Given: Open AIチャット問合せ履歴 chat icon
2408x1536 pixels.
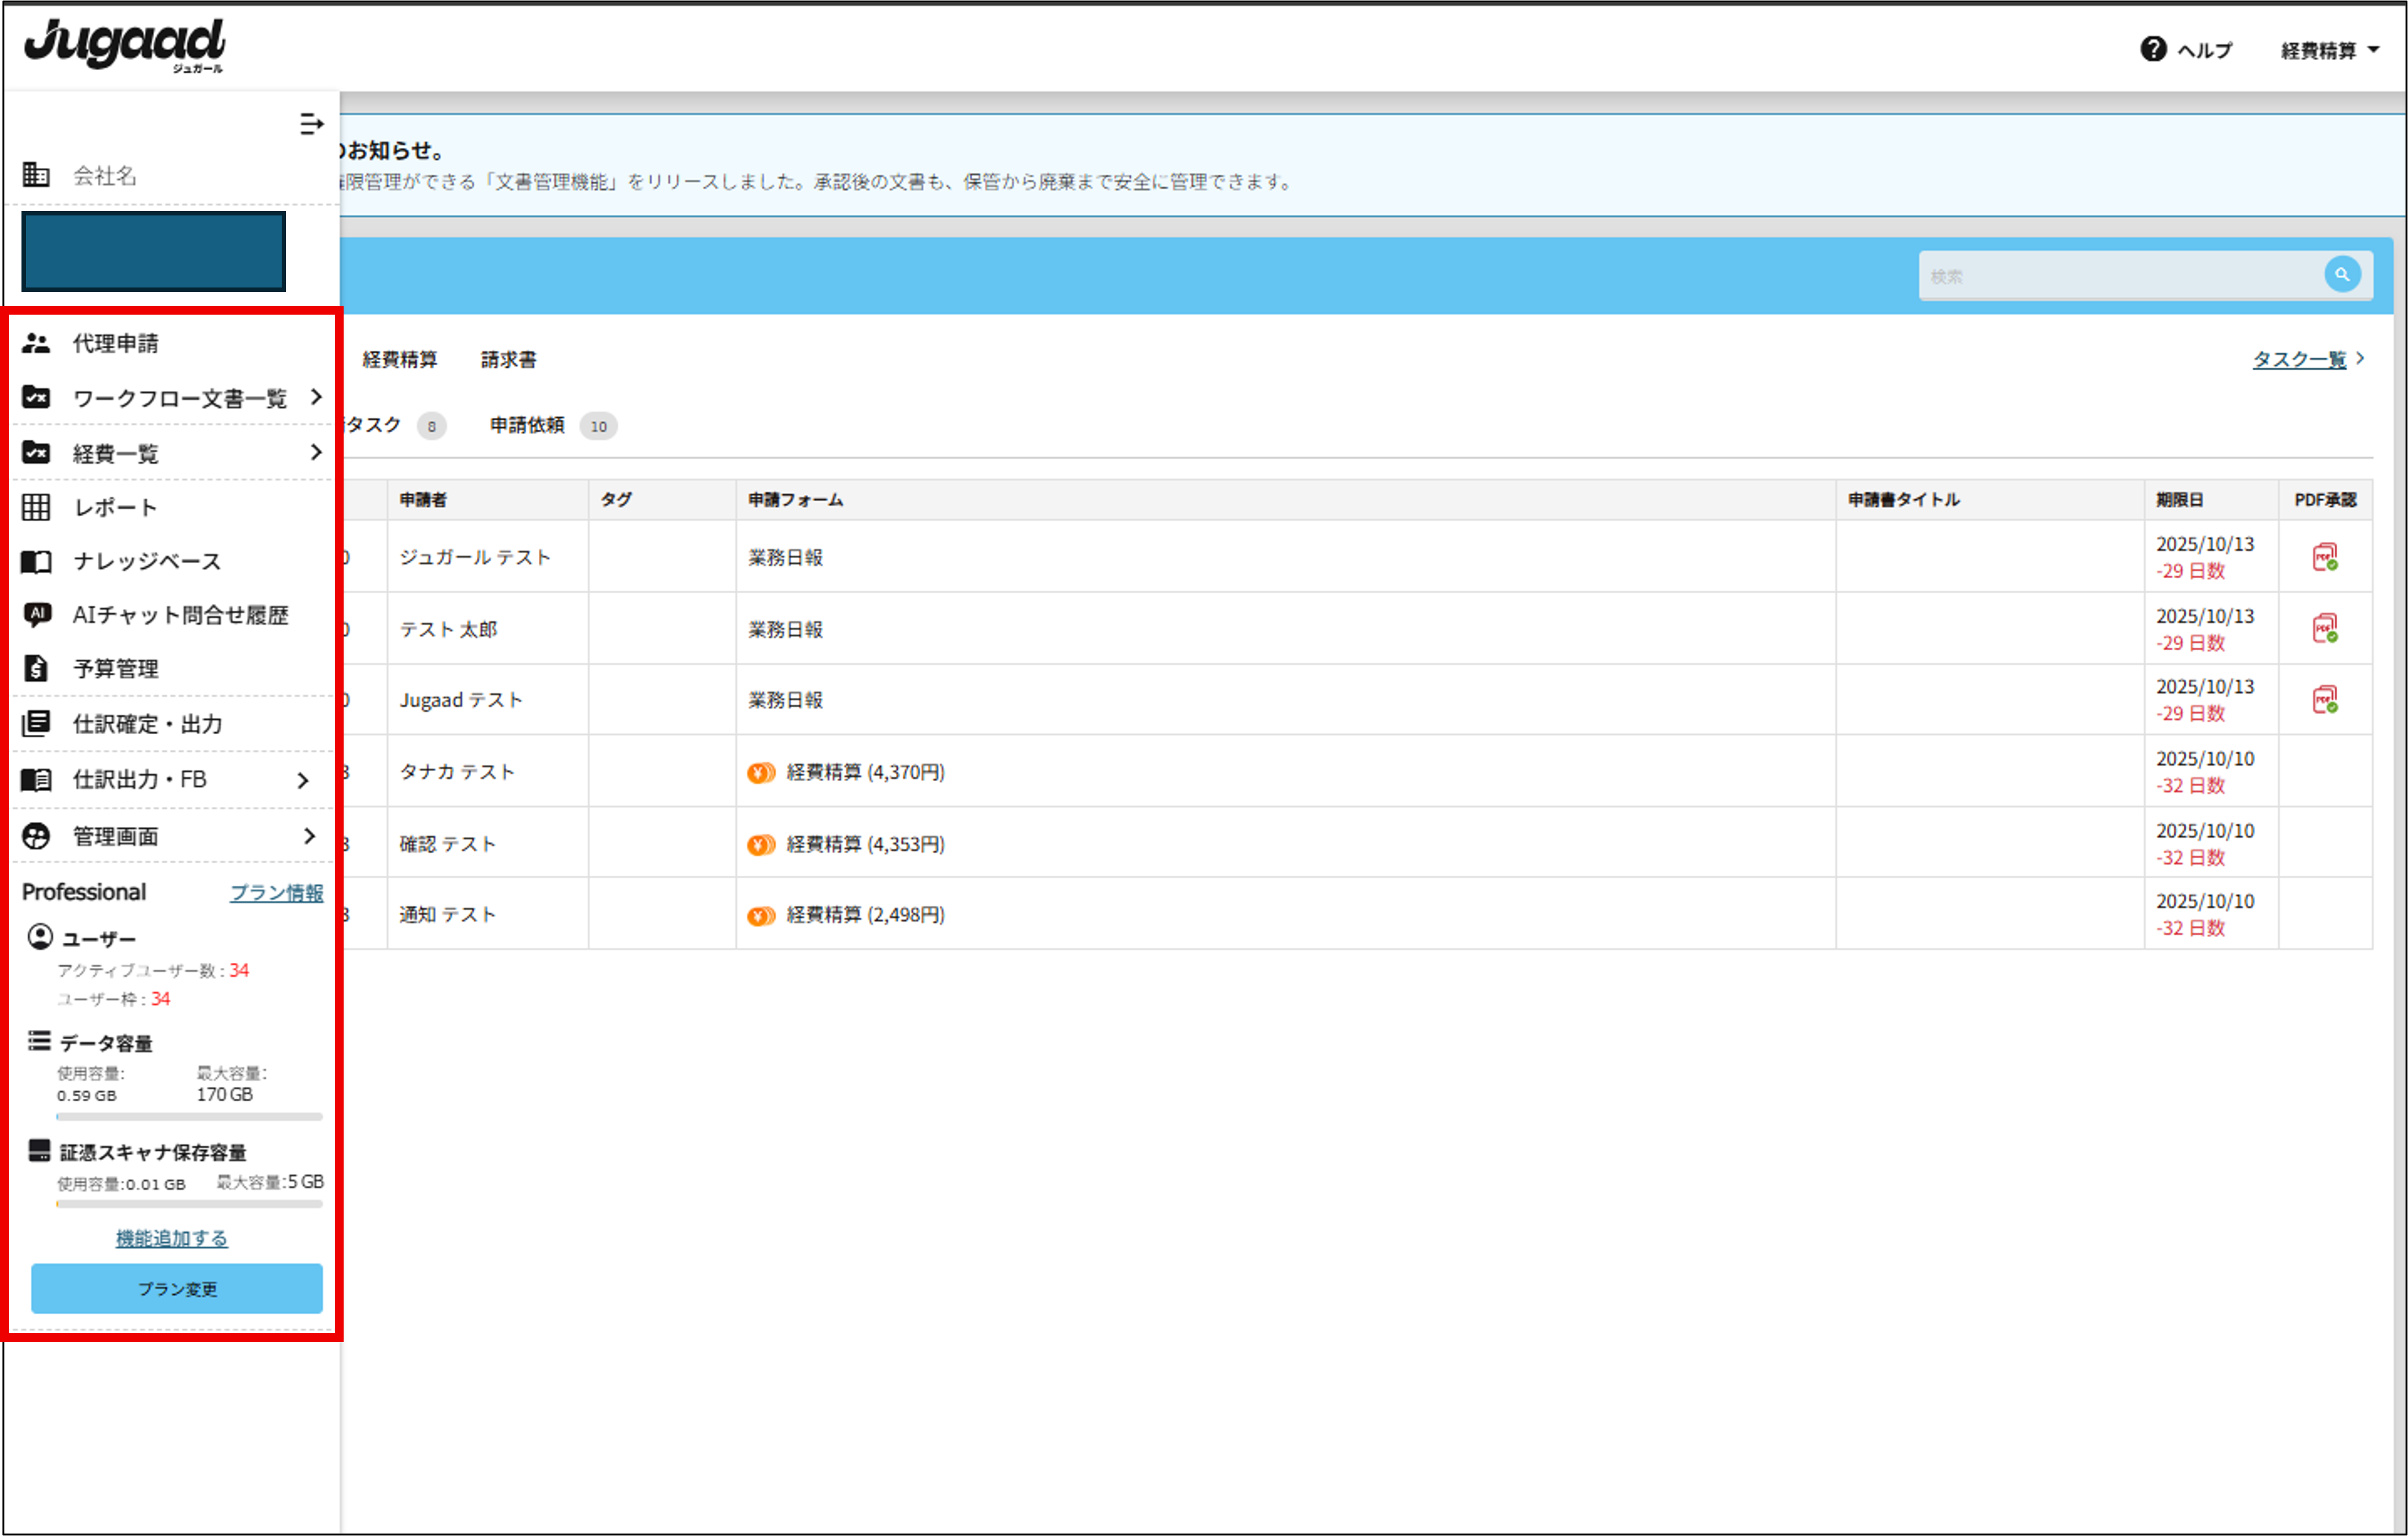Looking at the screenshot, I should [x=37, y=614].
